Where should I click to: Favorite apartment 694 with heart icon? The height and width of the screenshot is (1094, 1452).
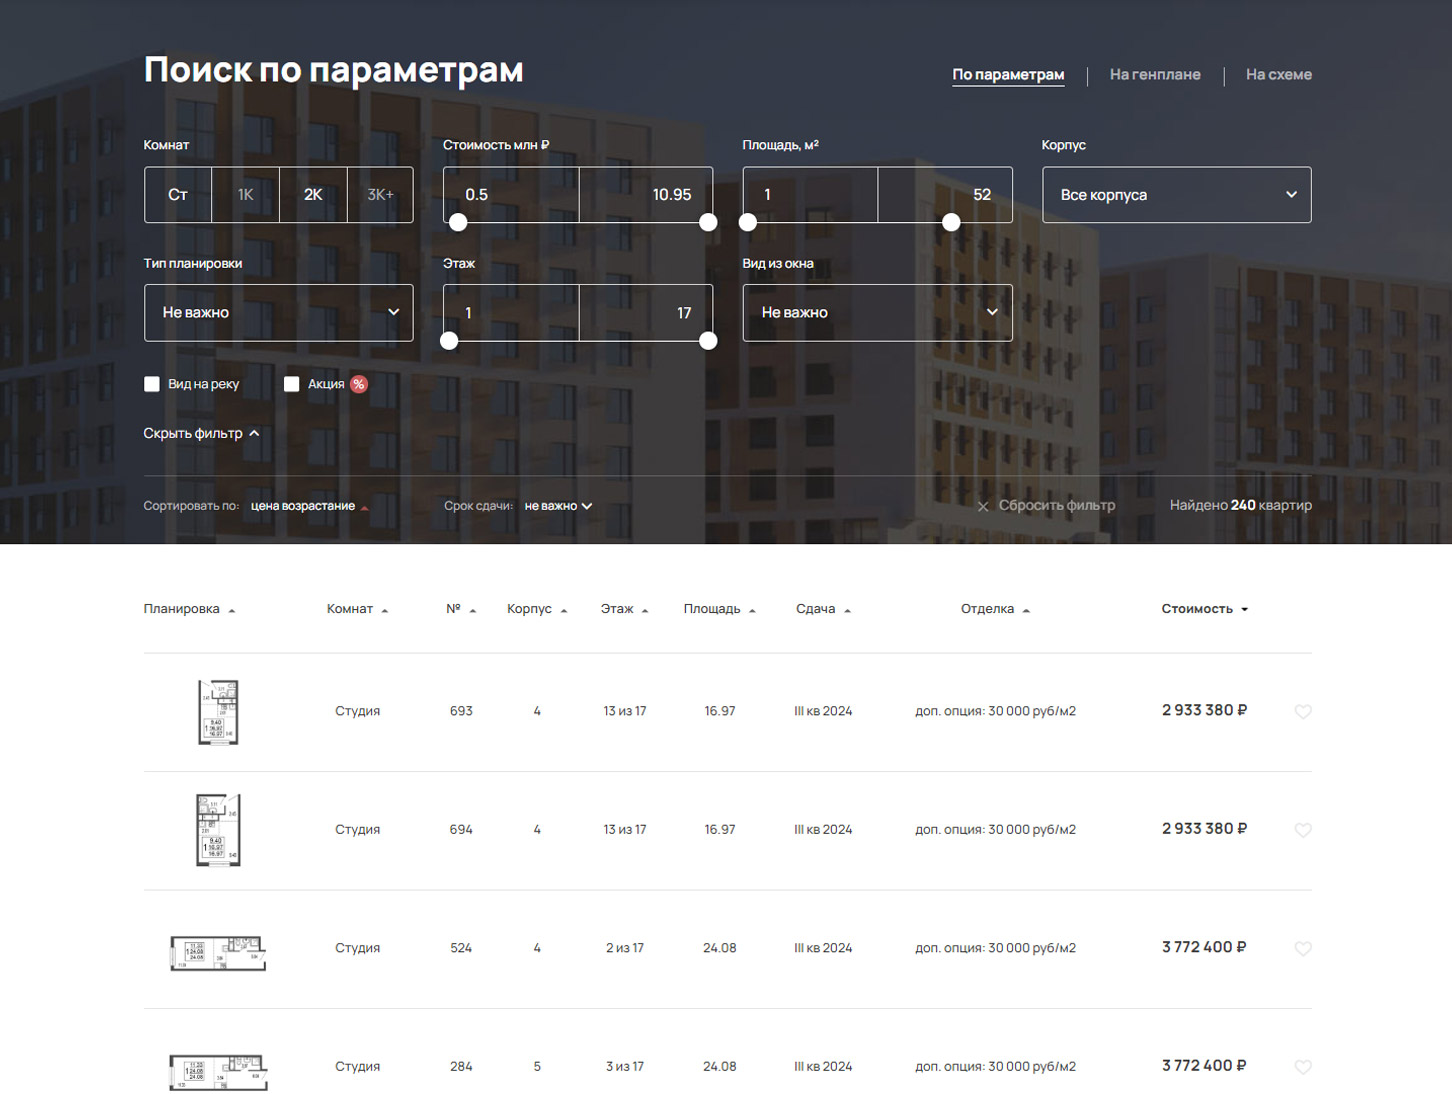point(1302,830)
